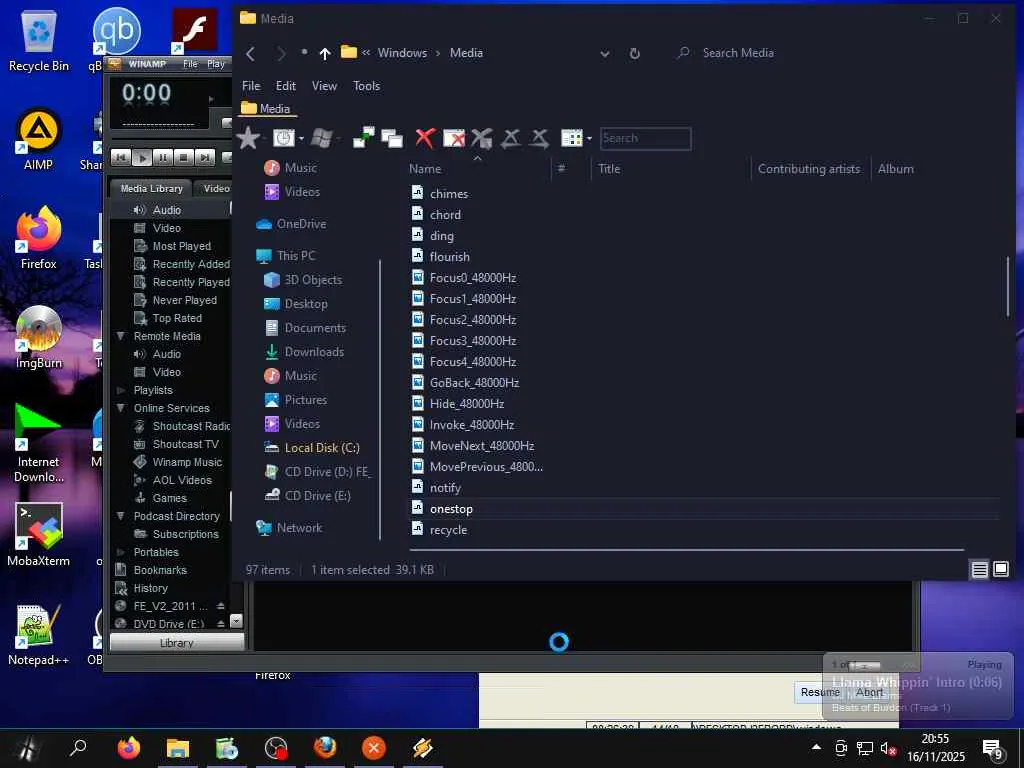This screenshot has height=768, width=1024.
Task: Click the Resume button
Action: tap(820, 692)
